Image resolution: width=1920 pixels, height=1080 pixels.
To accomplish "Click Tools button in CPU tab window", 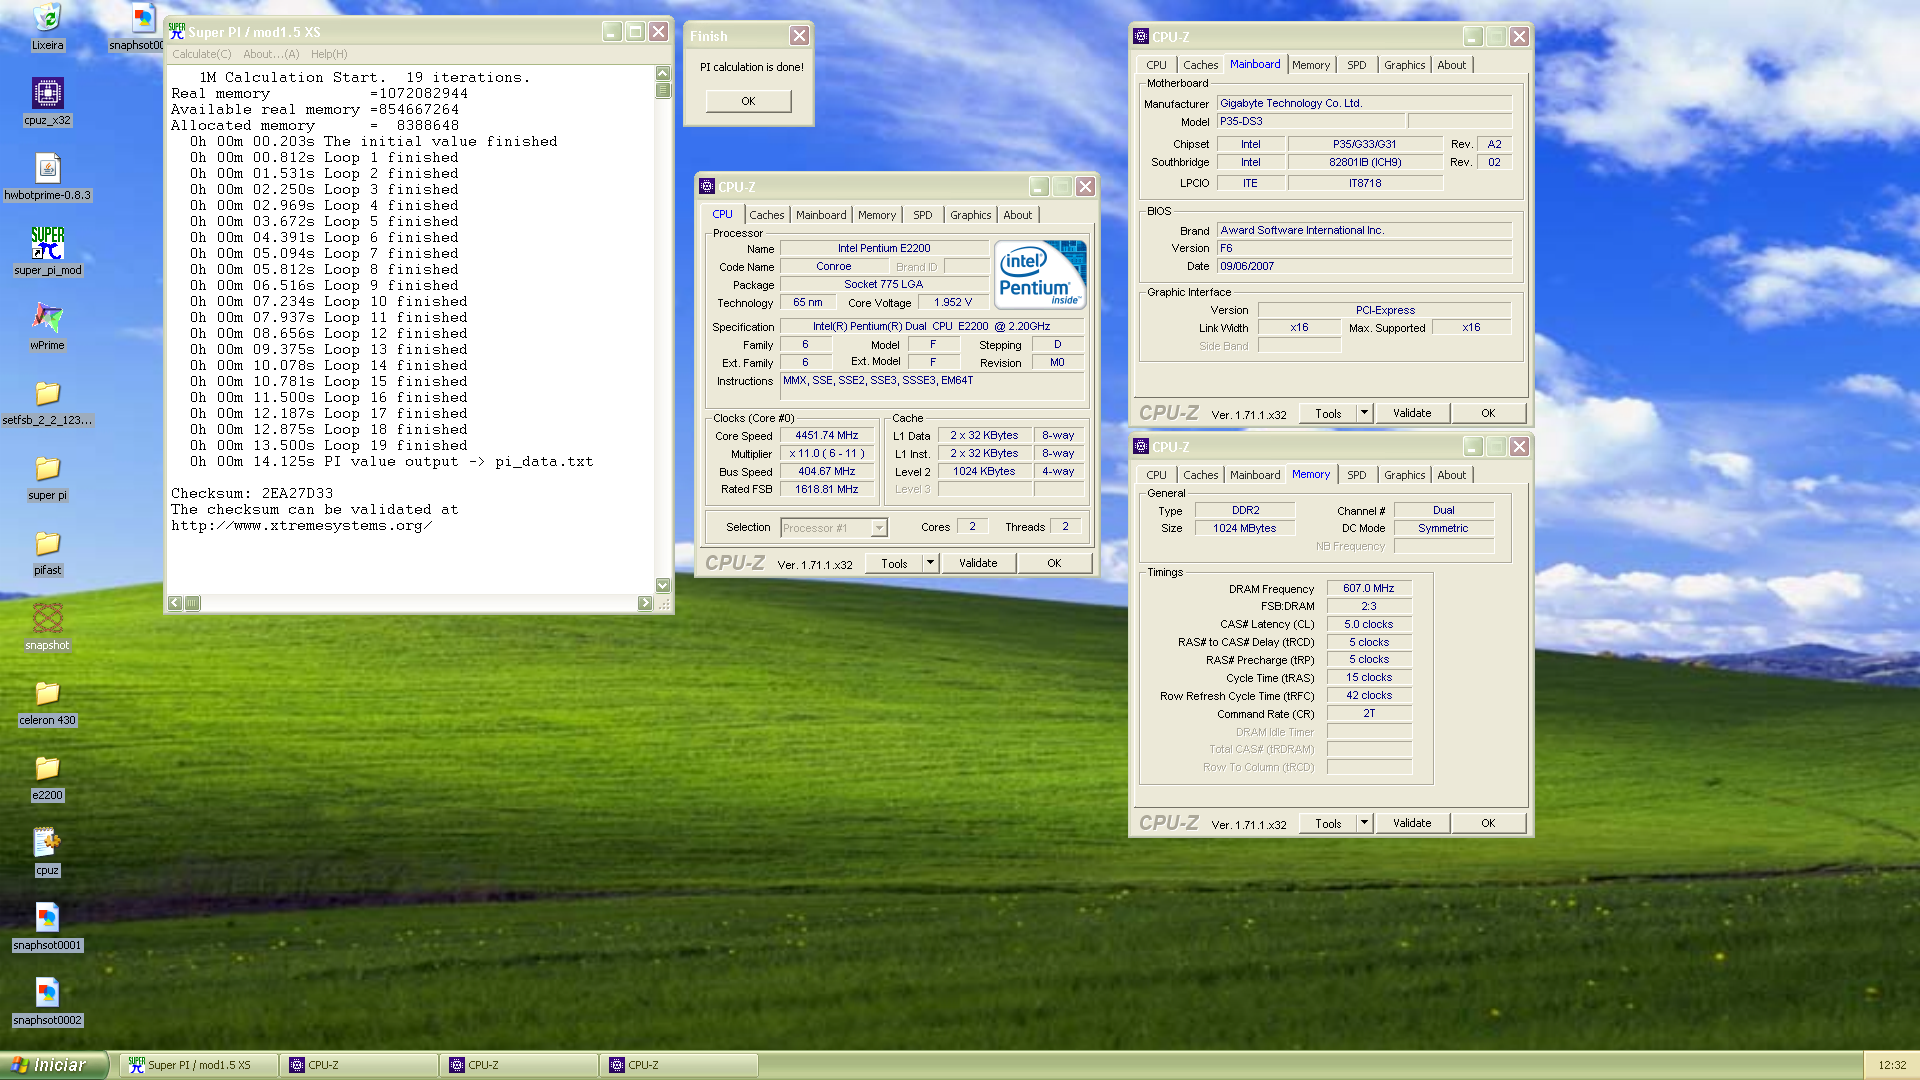I will (x=894, y=564).
